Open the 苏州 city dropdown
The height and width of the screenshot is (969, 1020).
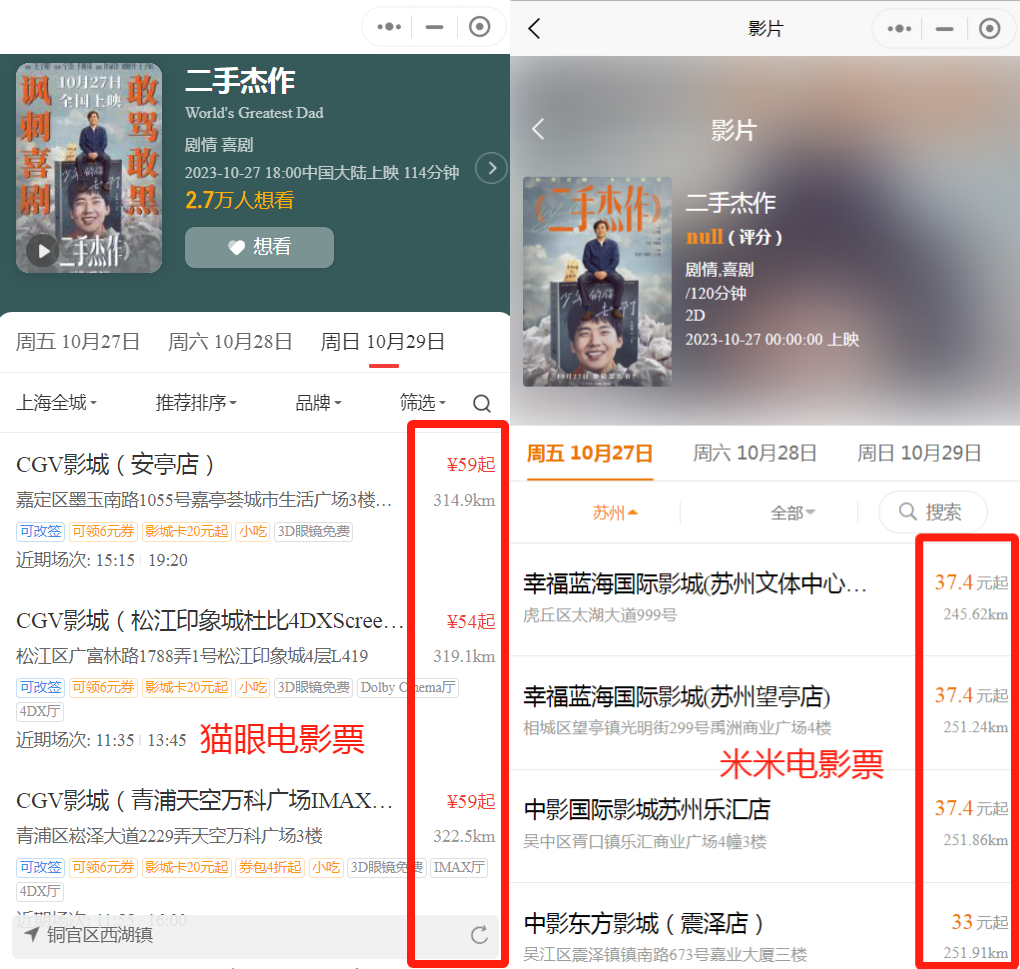(614, 512)
